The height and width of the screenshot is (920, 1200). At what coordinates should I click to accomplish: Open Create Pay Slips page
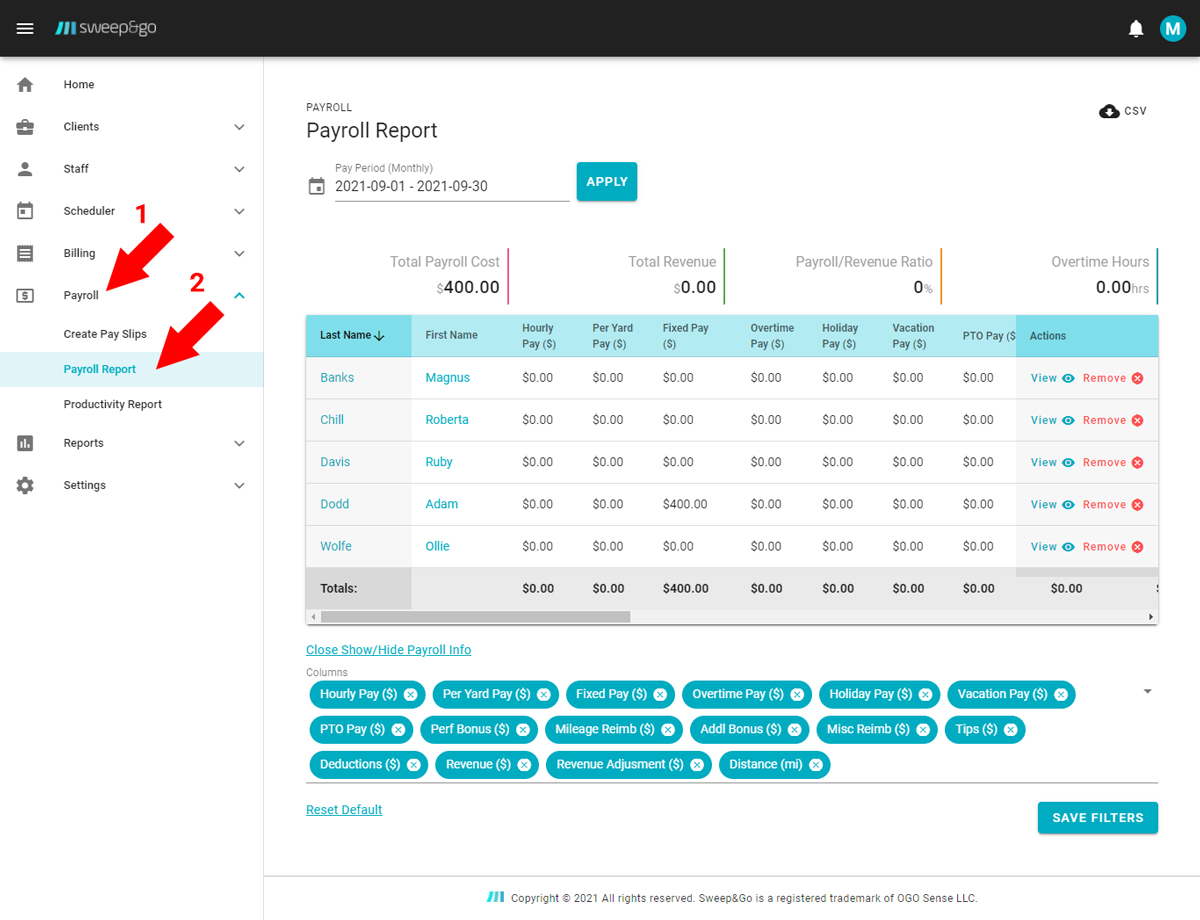pos(105,334)
